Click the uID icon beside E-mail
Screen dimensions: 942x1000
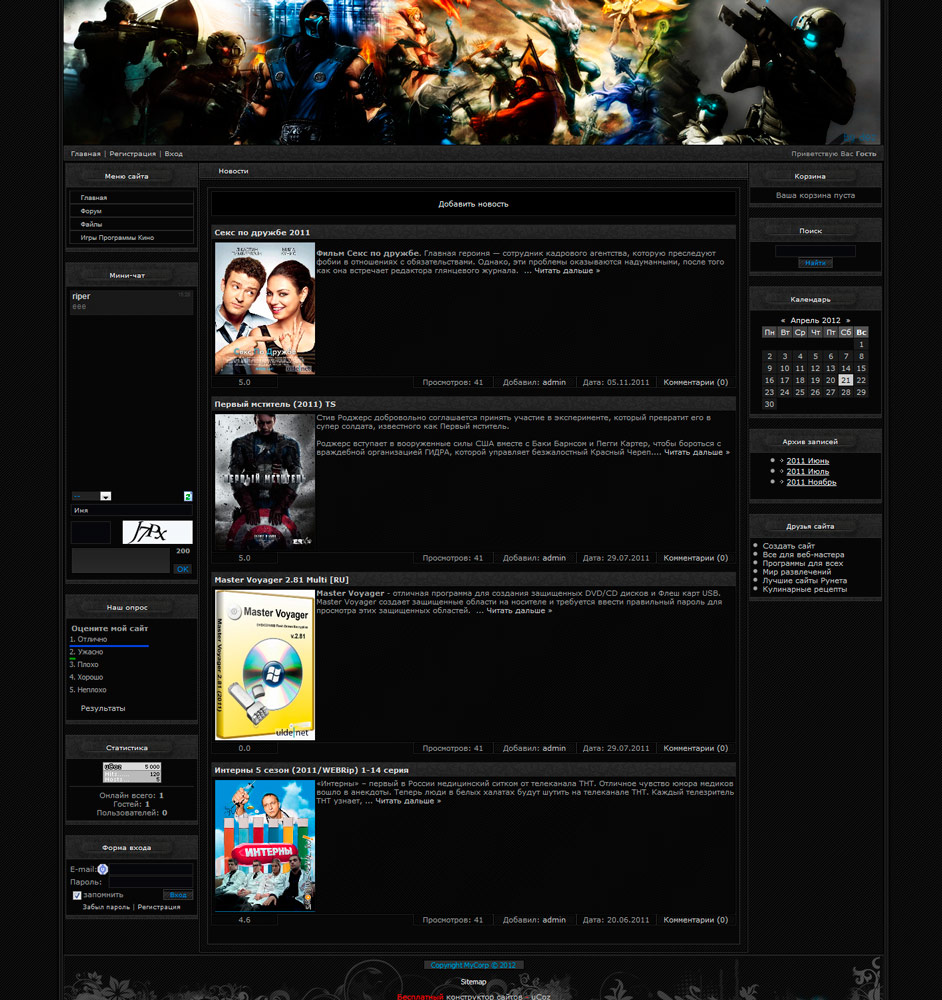click(x=103, y=869)
